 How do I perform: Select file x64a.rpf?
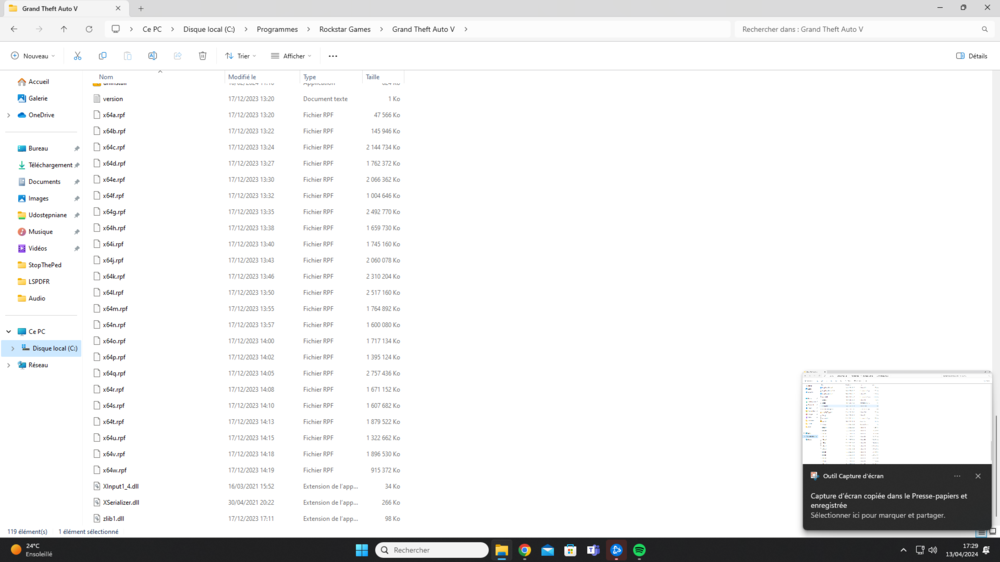click(x=114, y=115)
